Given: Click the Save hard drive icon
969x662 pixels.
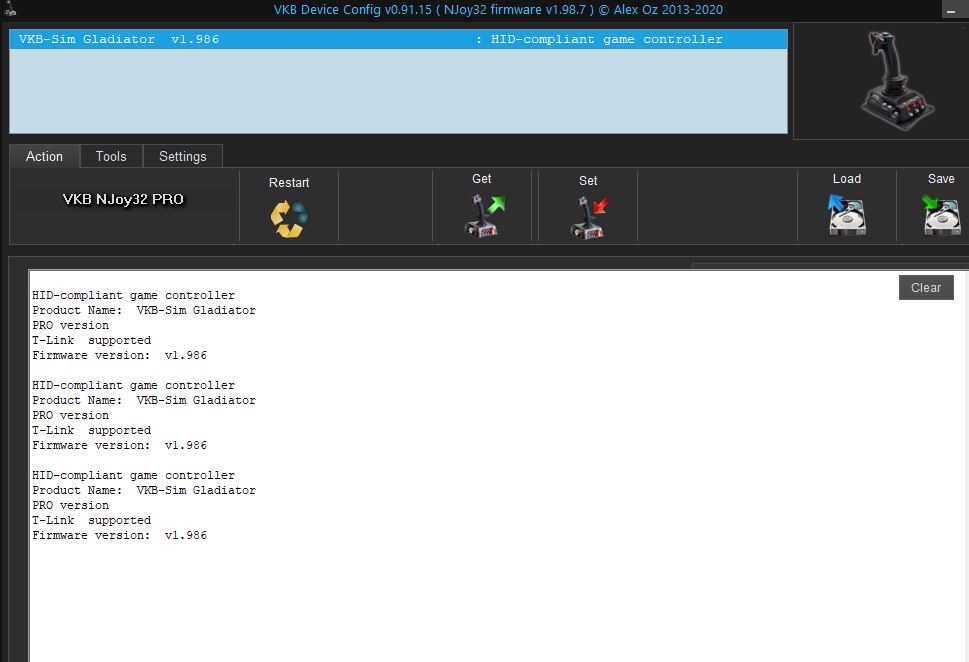Looking at the screenshot, I should [941, 214].
